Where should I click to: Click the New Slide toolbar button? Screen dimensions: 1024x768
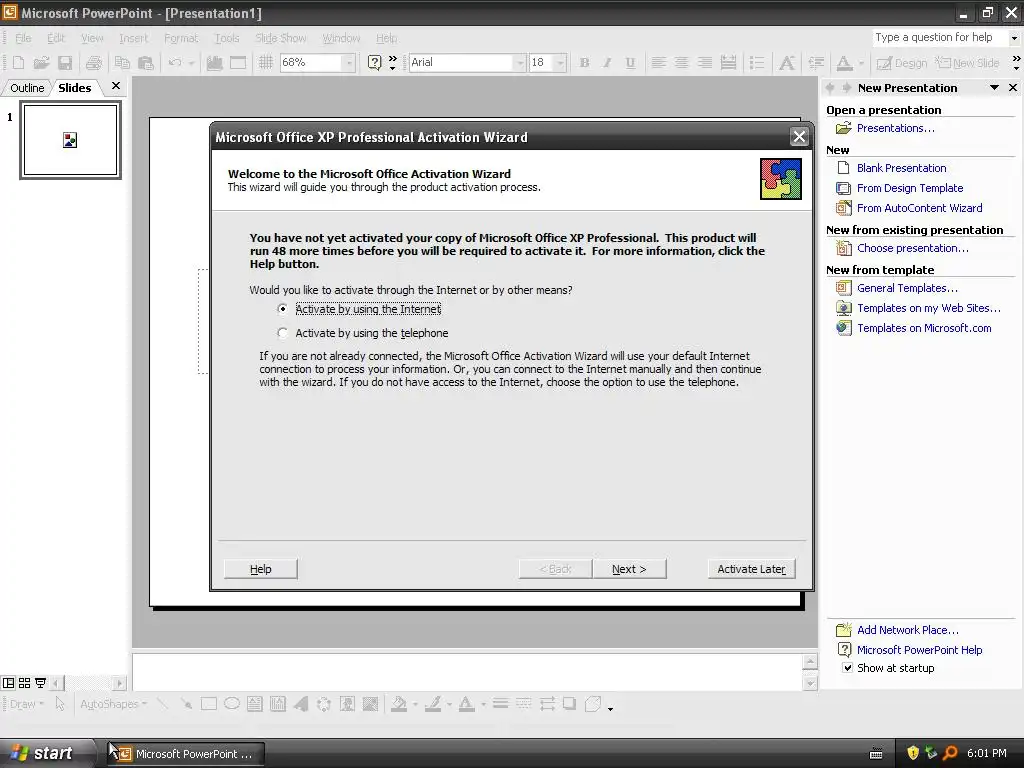967,63
